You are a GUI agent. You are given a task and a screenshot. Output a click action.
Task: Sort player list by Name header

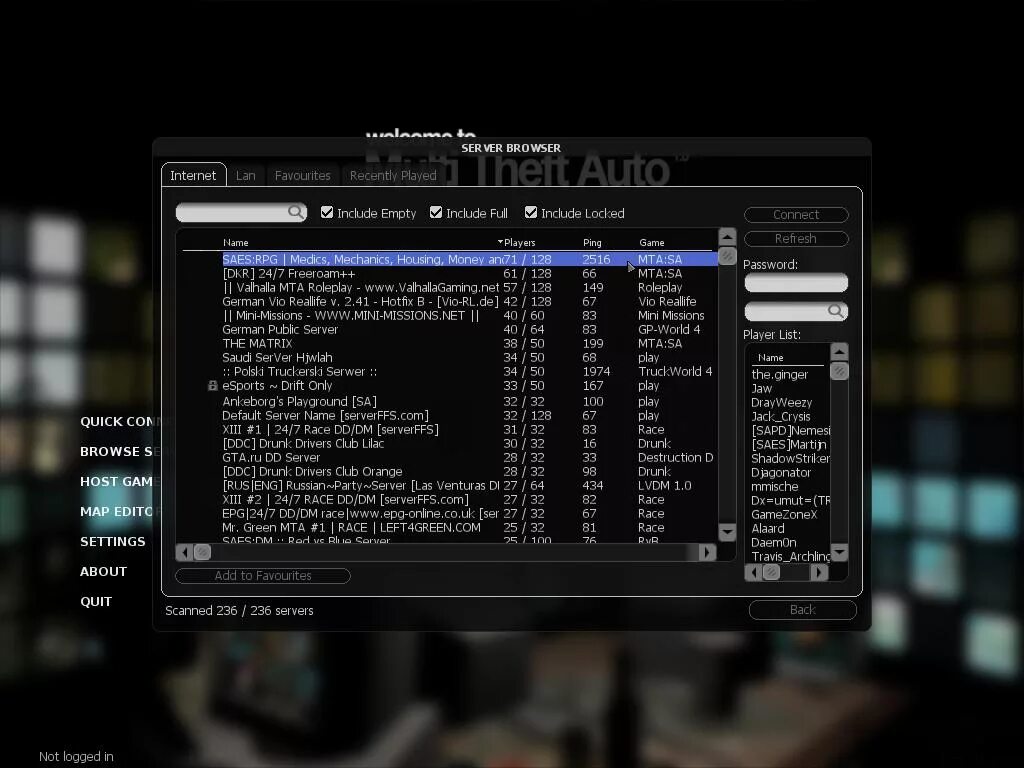point(771,358)
